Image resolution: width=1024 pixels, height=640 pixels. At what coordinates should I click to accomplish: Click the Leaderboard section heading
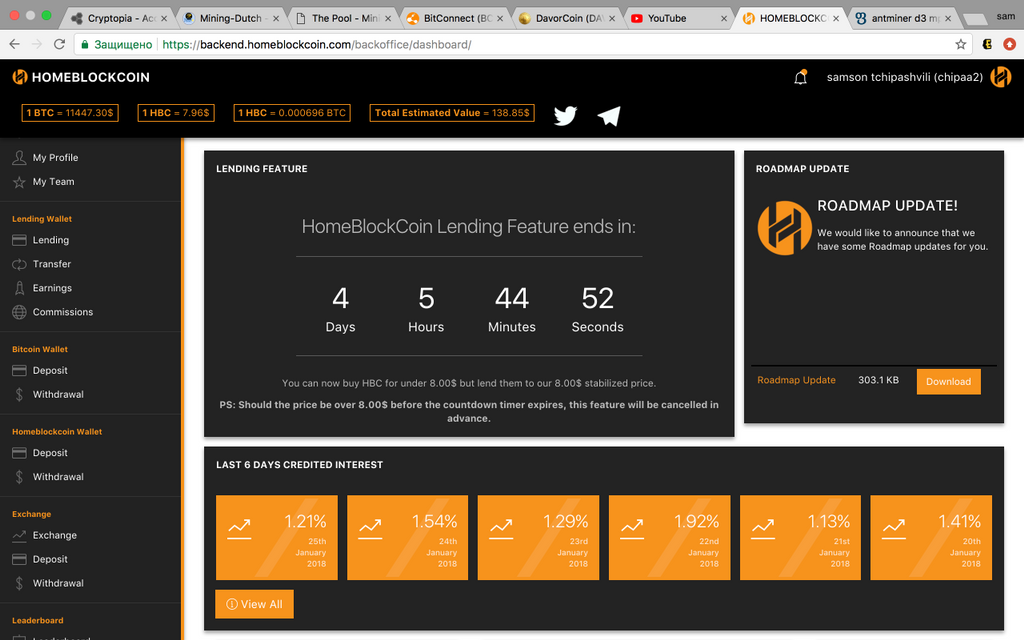(x=38, y=620)
